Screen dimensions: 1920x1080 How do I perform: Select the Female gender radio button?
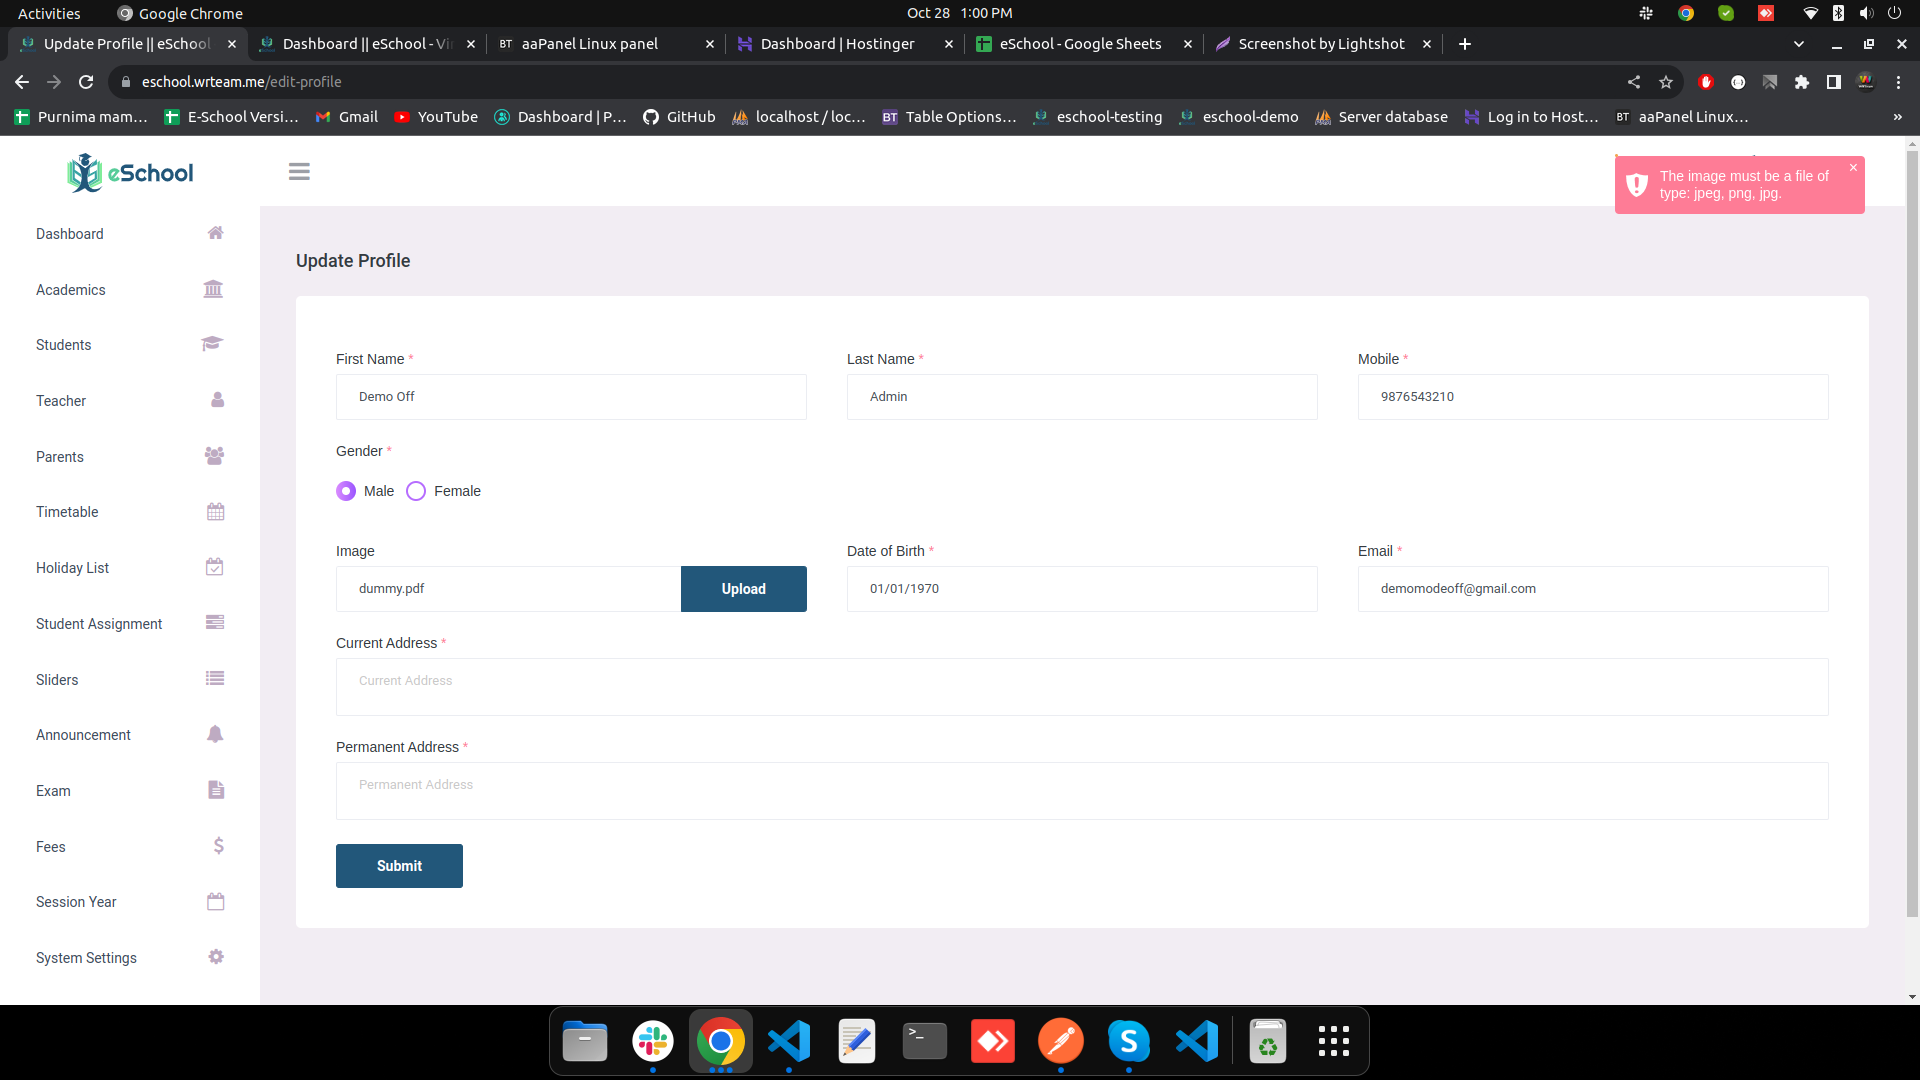coord(416,491)
